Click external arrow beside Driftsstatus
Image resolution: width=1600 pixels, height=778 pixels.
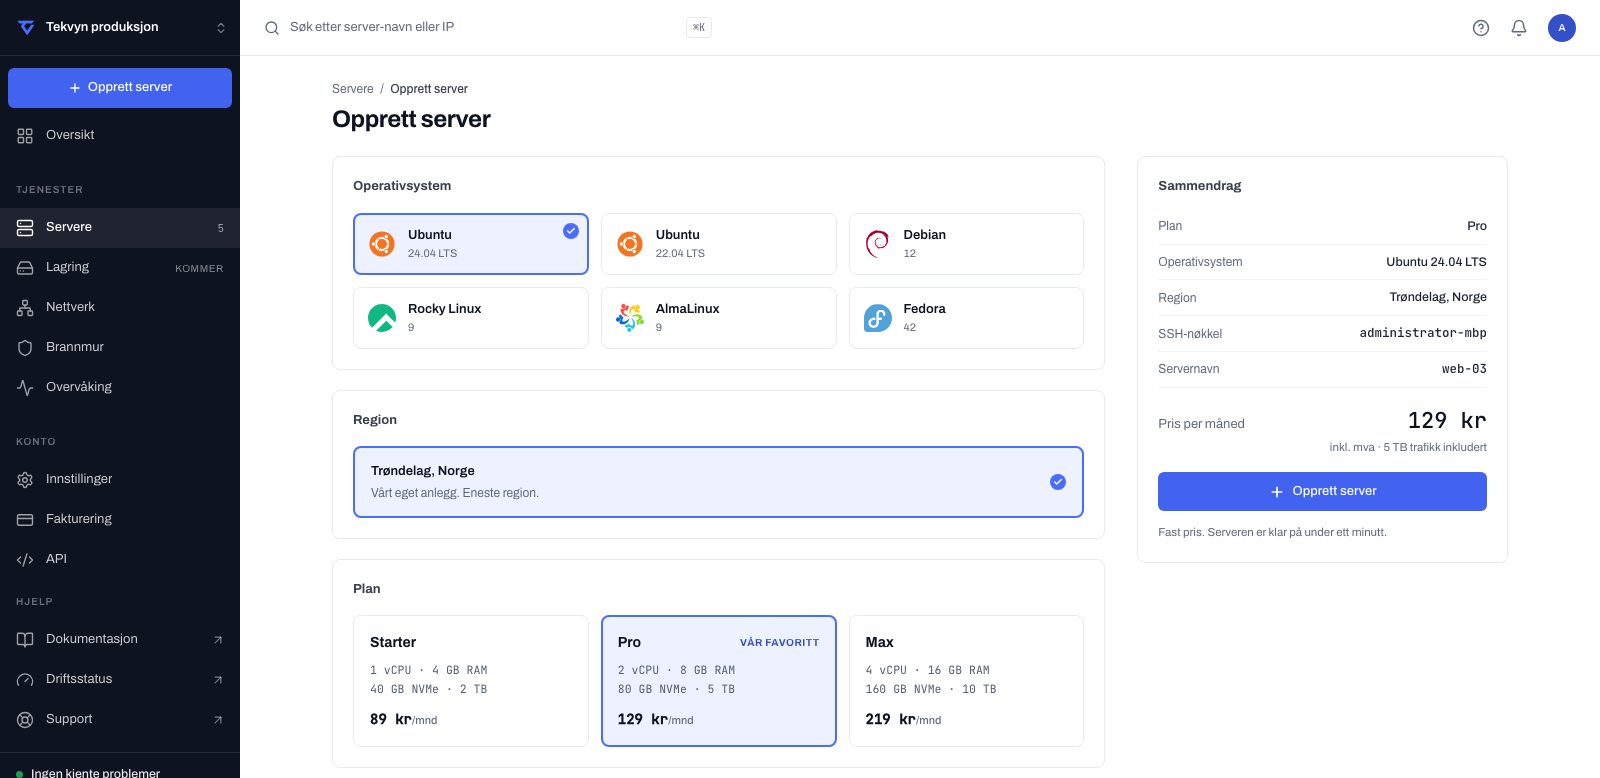218,680
